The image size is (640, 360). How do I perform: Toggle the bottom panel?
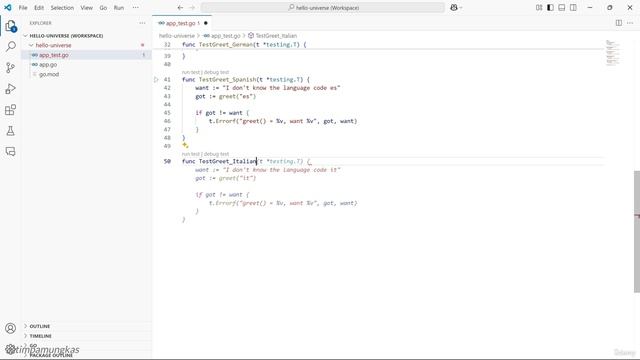562,7
